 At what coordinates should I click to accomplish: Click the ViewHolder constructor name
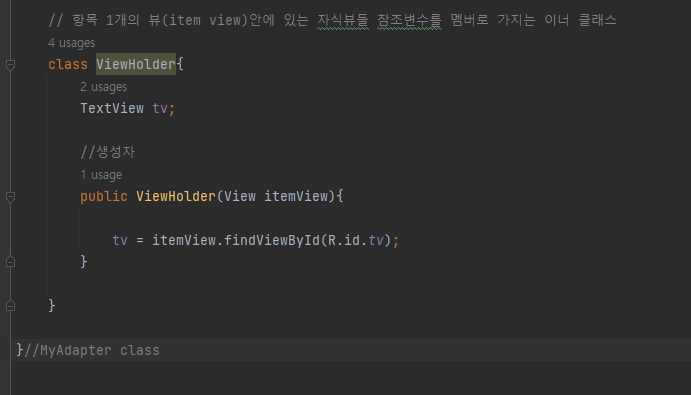176,196
